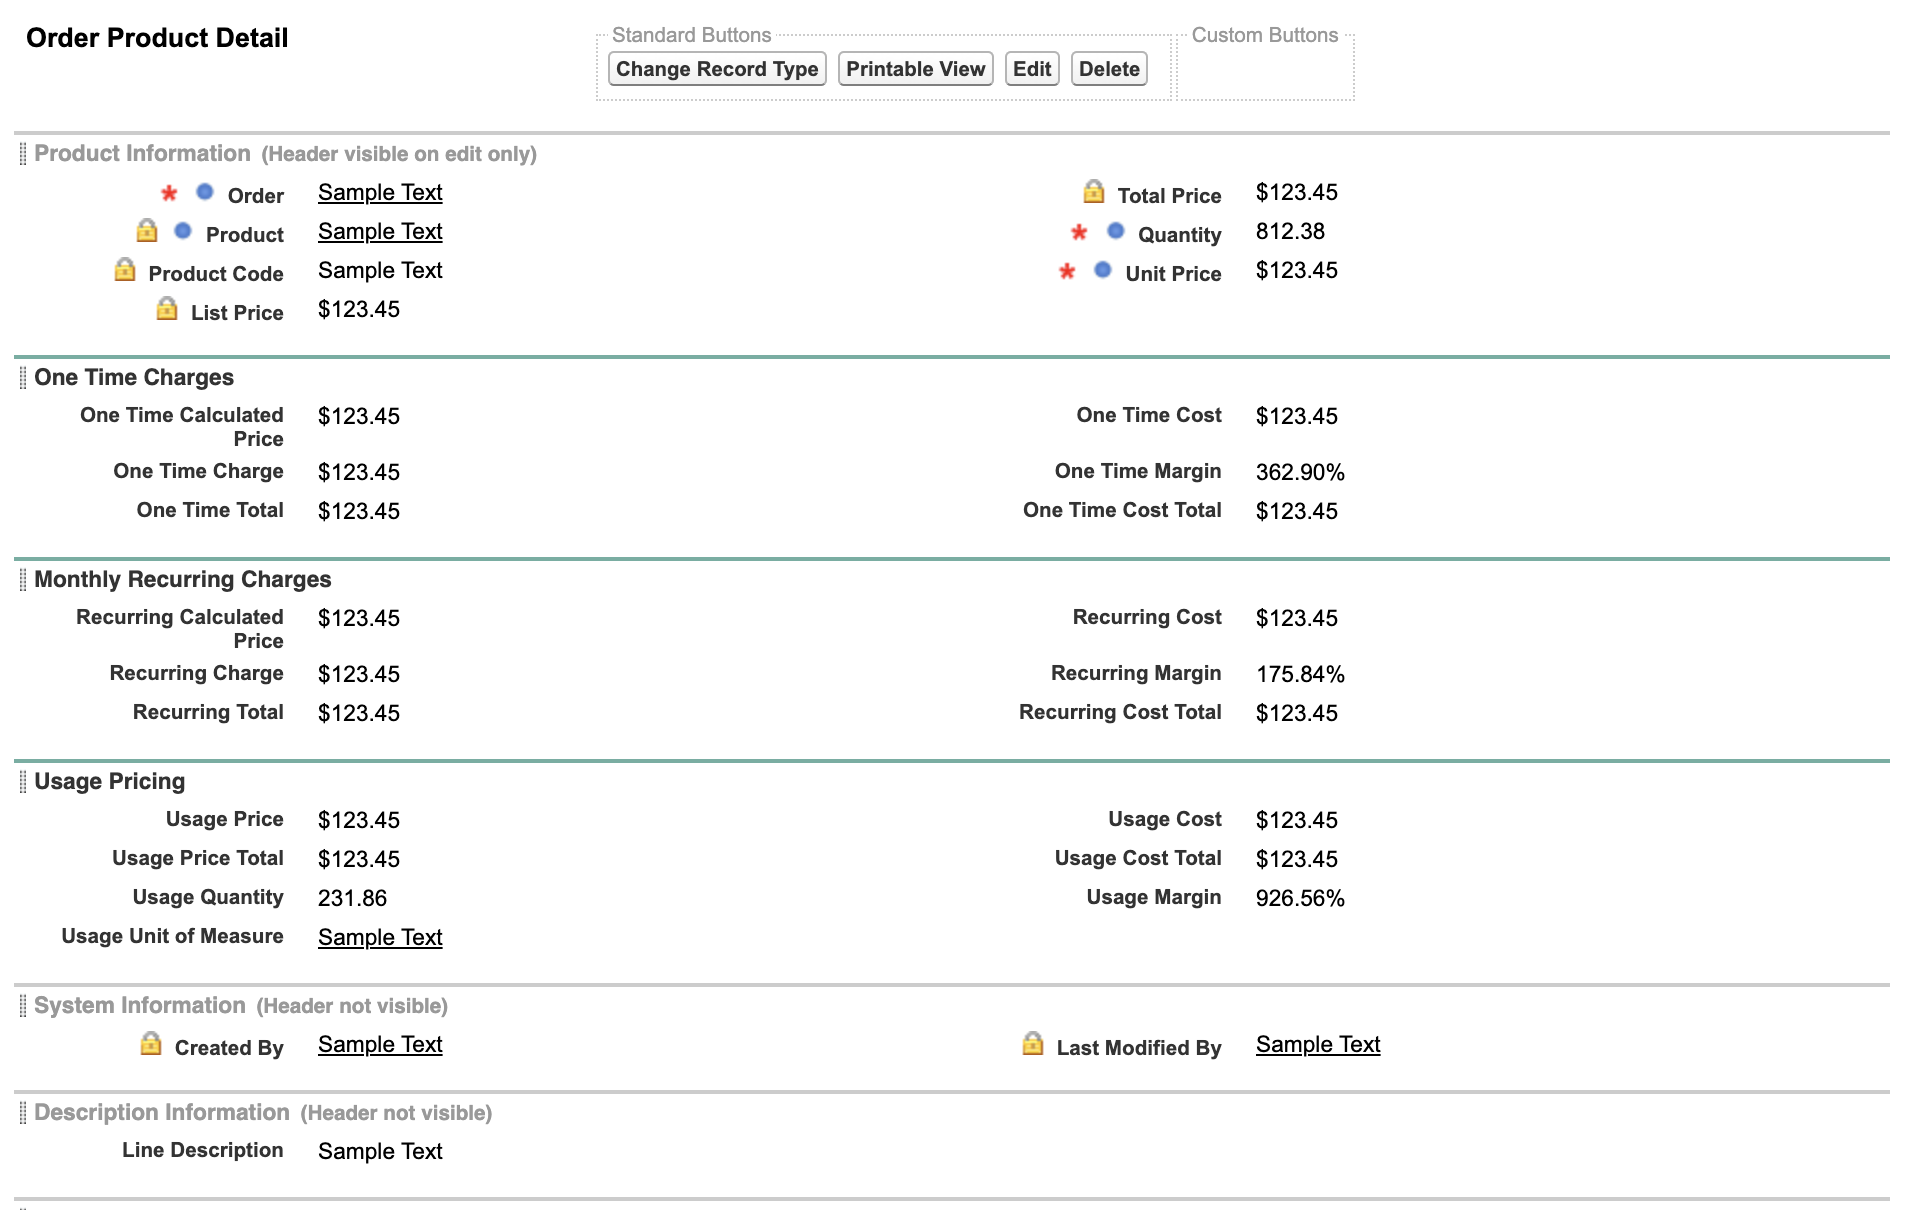Select the Recurring Charge field label
This screenshot has width=1918, height=1210.
(196, 673)
